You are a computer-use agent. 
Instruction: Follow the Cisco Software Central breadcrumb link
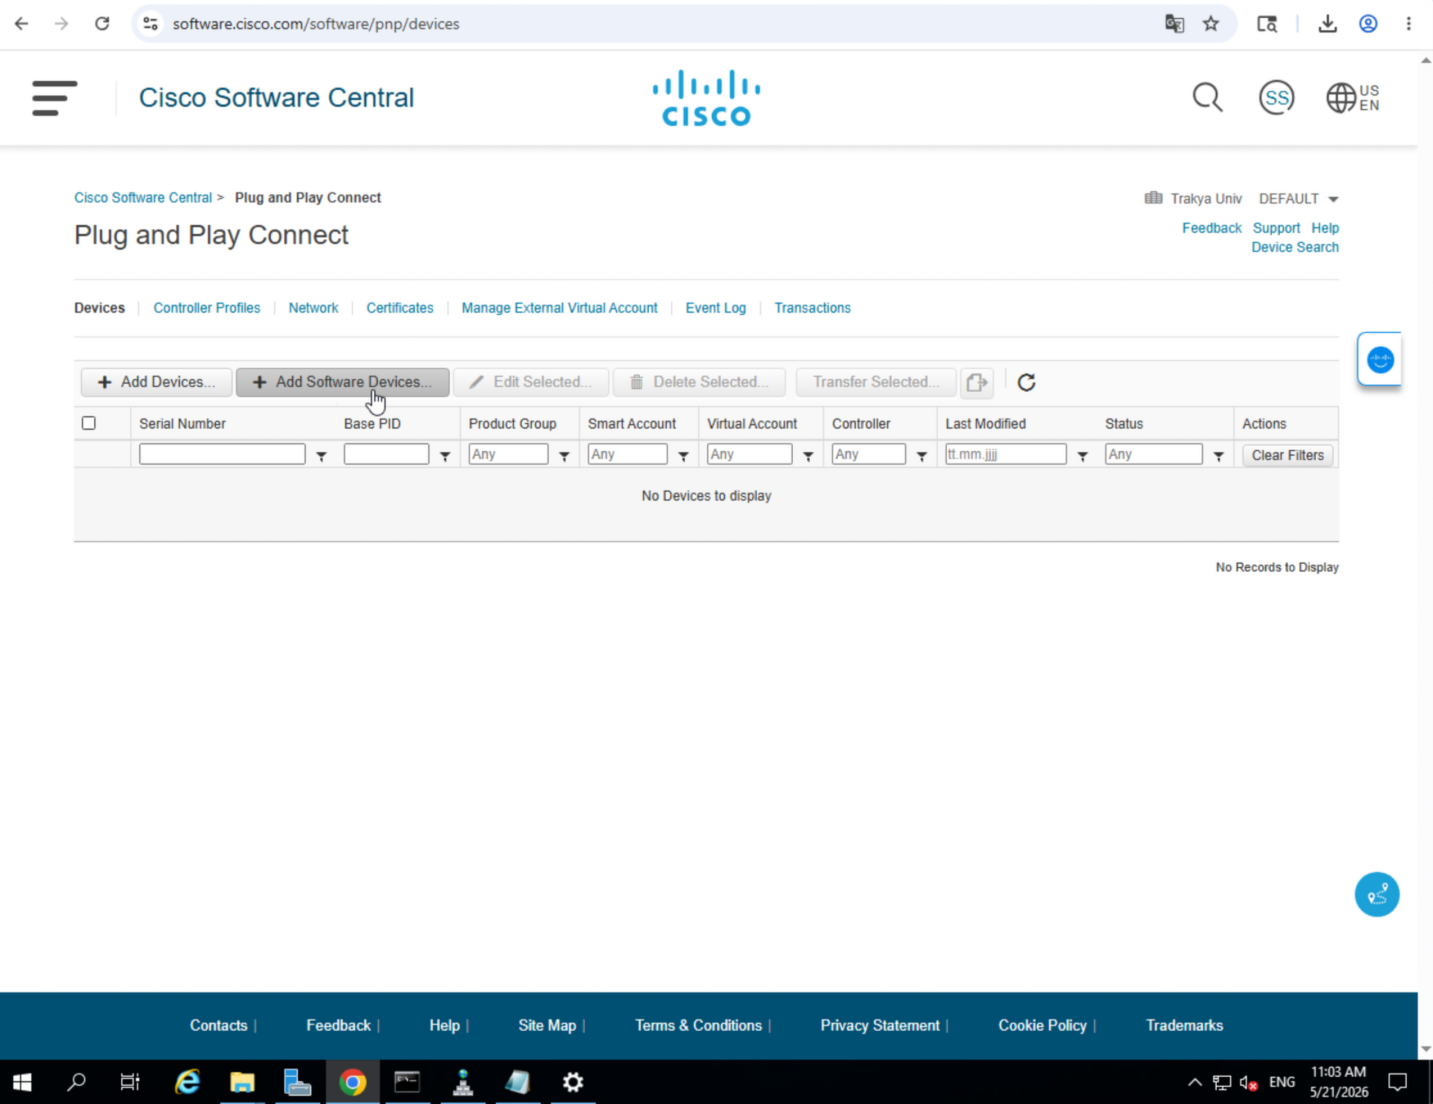[143, 198]
